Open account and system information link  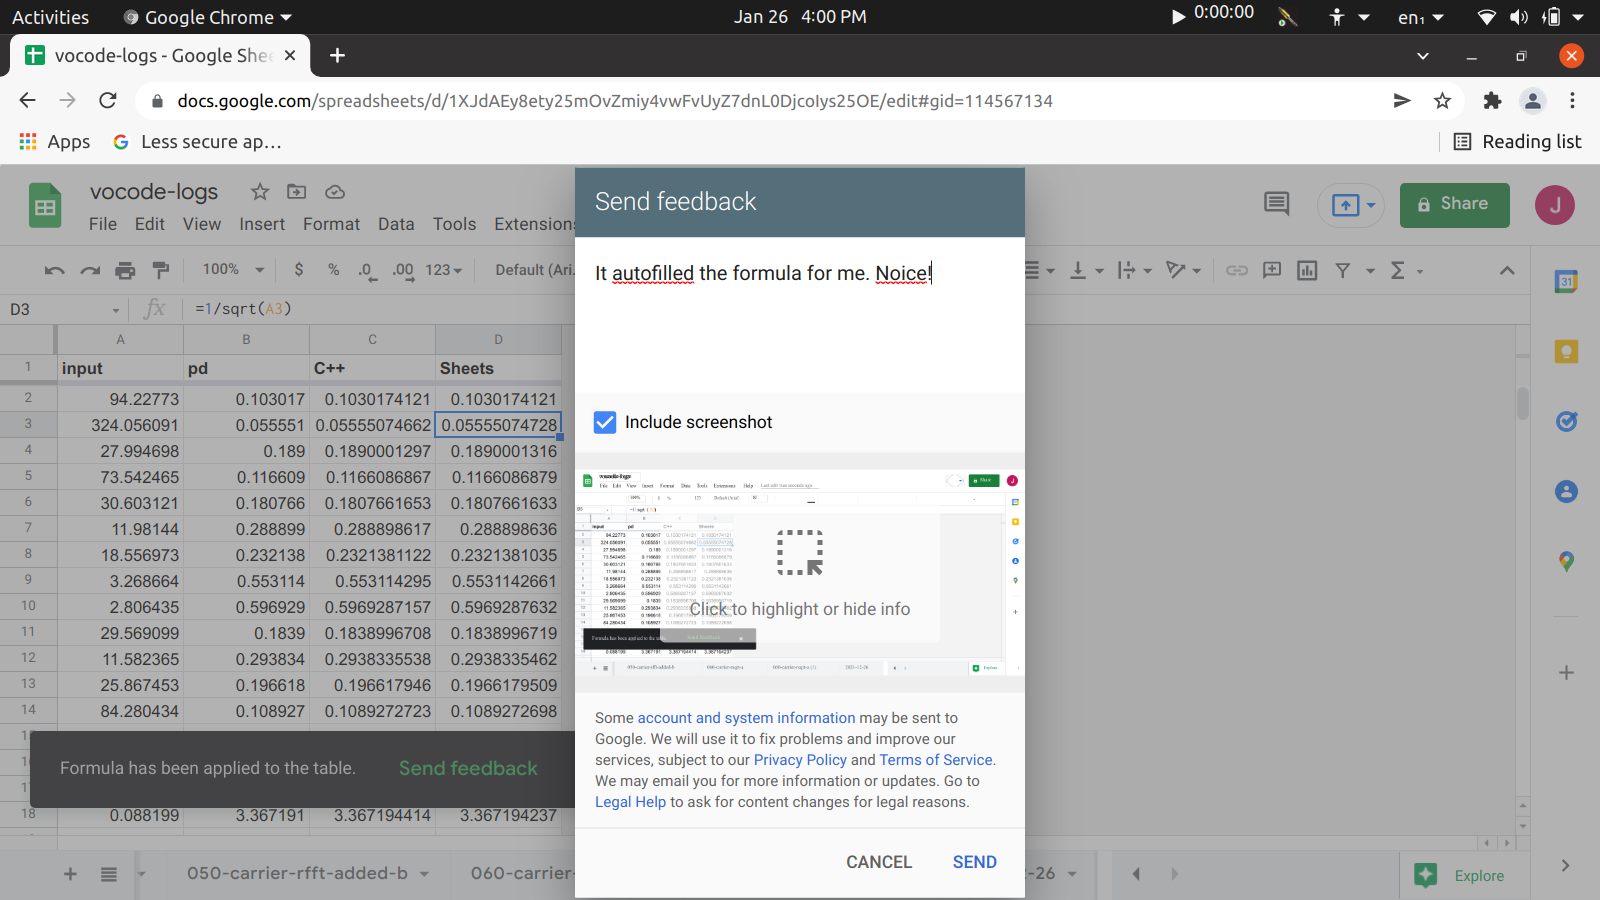(x=746, y=718)
